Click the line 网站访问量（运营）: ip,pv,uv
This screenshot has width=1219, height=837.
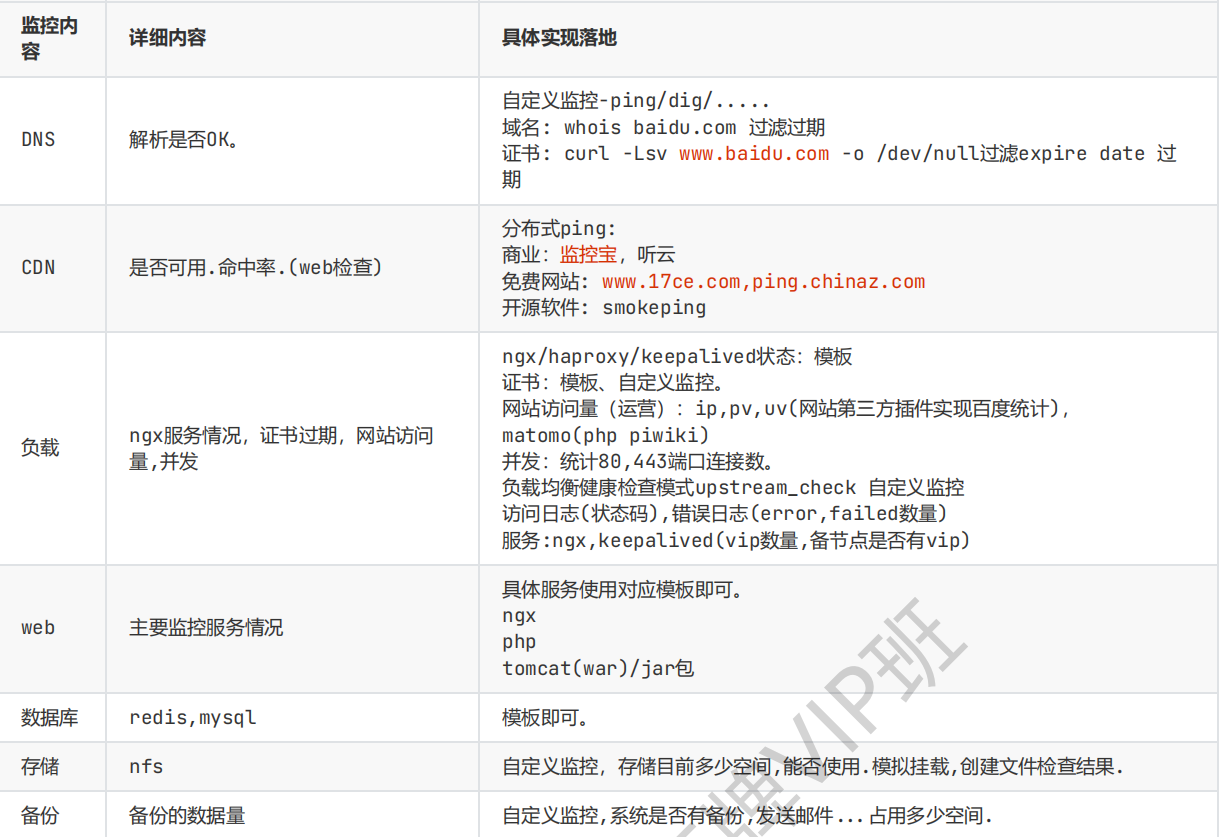pos(786,409)
